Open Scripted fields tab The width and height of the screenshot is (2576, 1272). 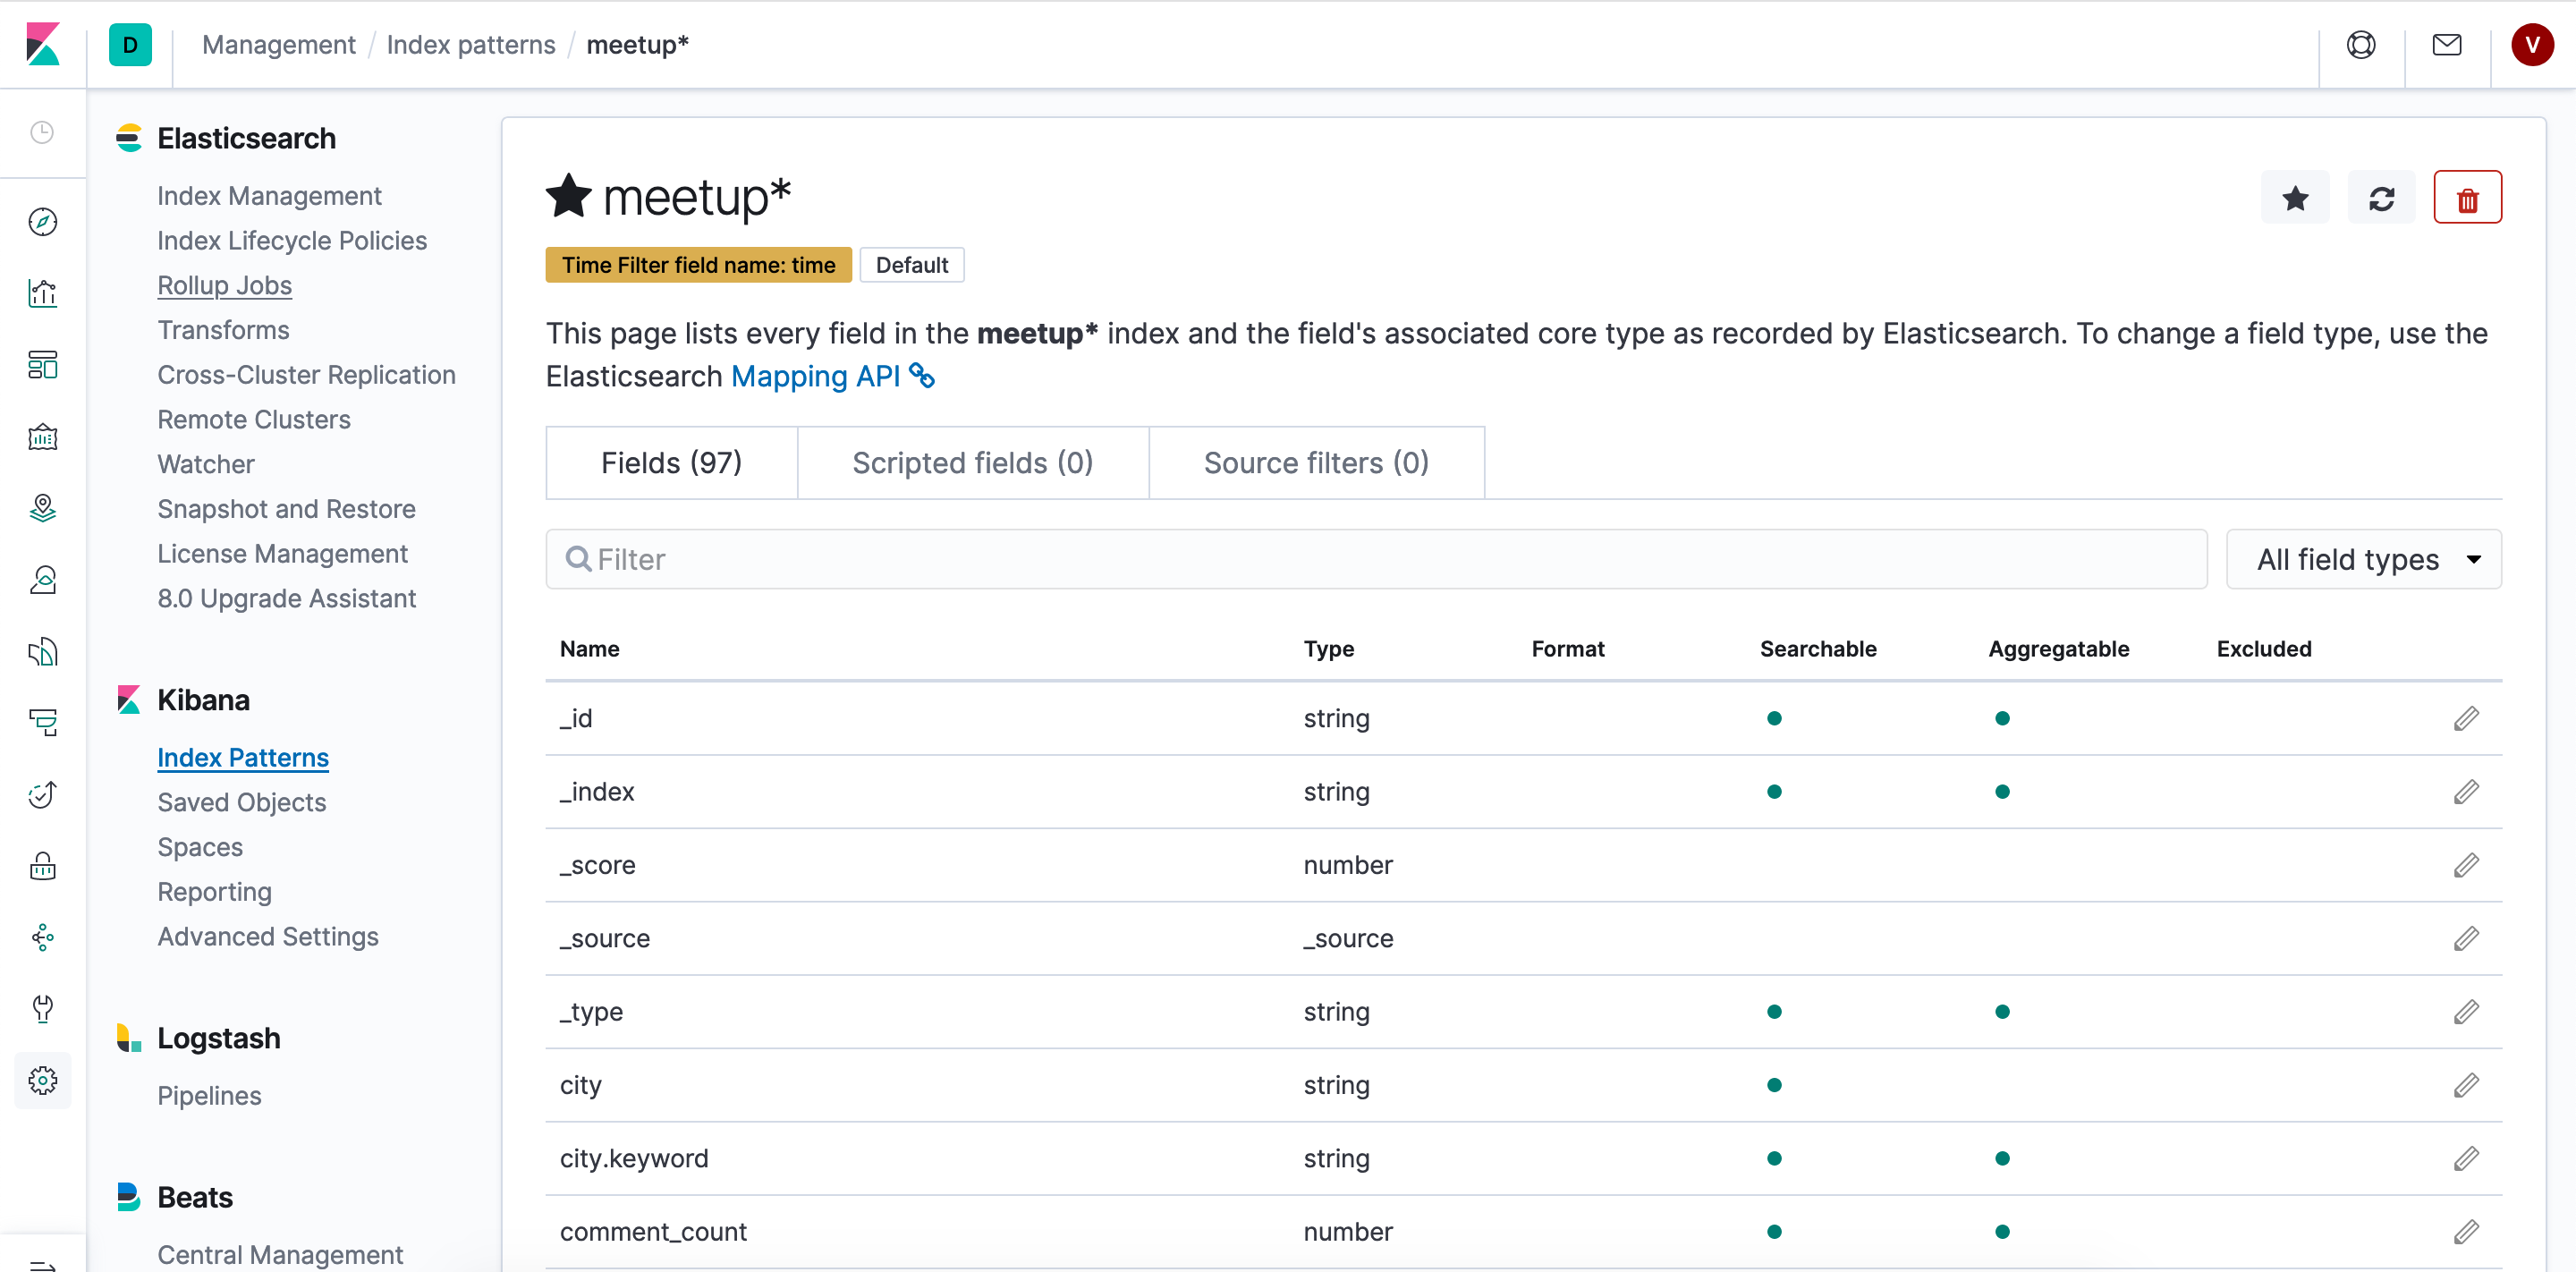[971, 462]
